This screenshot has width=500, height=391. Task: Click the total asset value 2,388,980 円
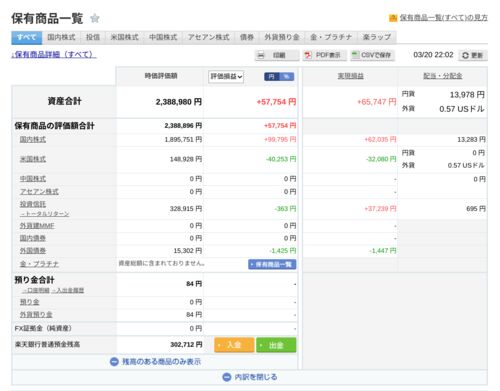(179, 102)
